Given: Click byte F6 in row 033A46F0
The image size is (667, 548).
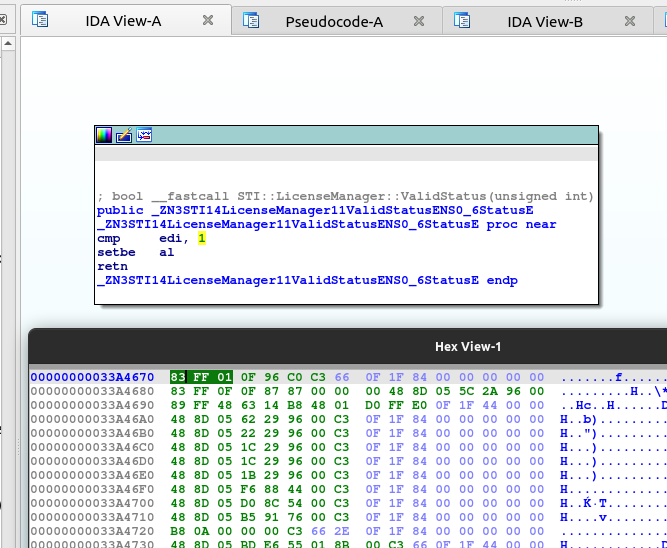Looking at the screenshot, I should click(248, 489).
